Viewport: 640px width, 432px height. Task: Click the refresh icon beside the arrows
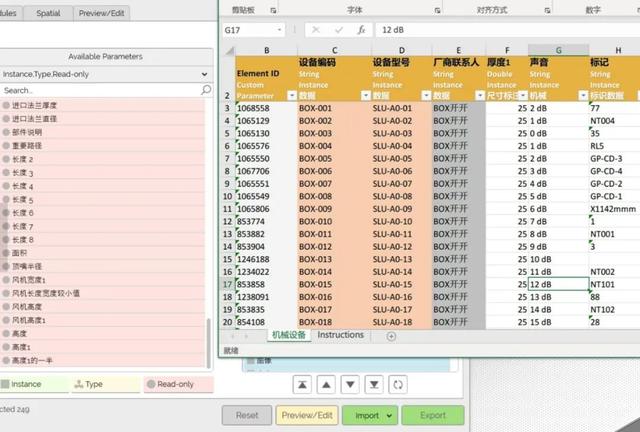coord(398,384)
